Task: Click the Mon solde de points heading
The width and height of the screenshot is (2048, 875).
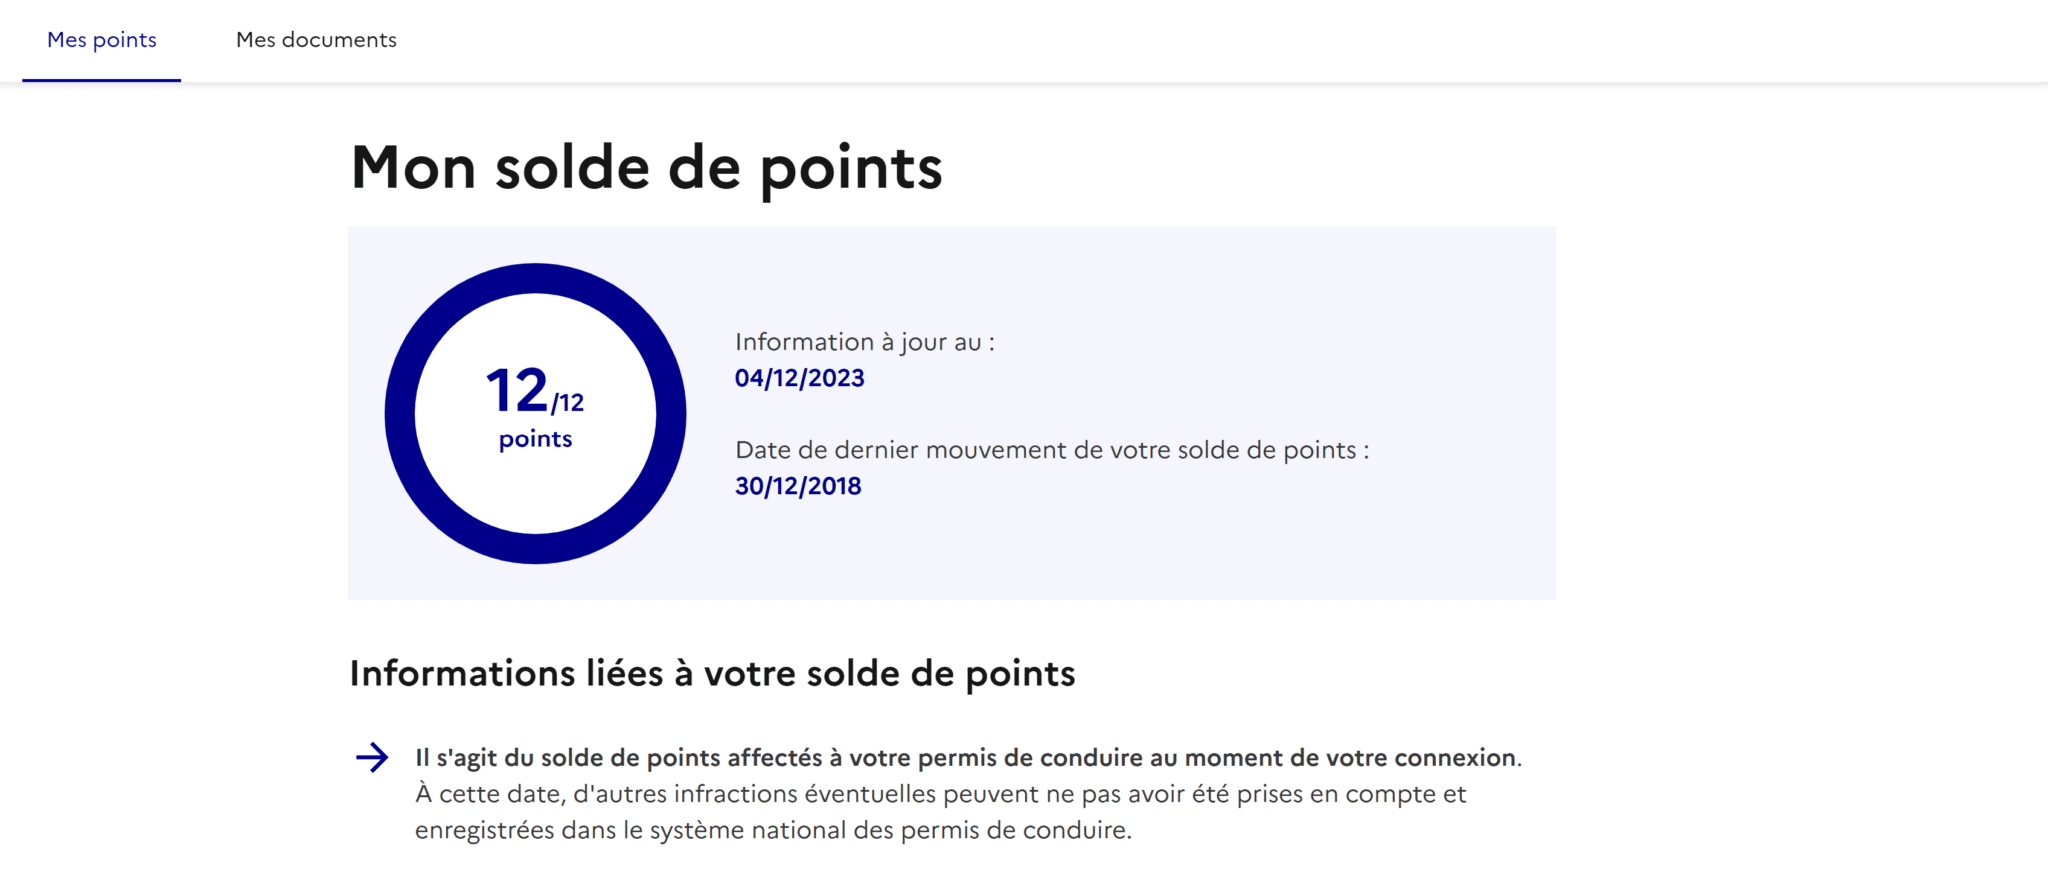Action: tap(645, 167)
